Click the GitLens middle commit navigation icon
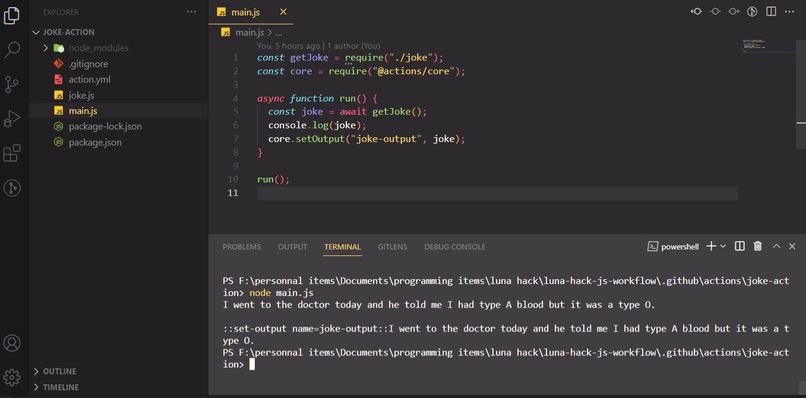This screenshot has width=806, height=398. click(715, 11)
